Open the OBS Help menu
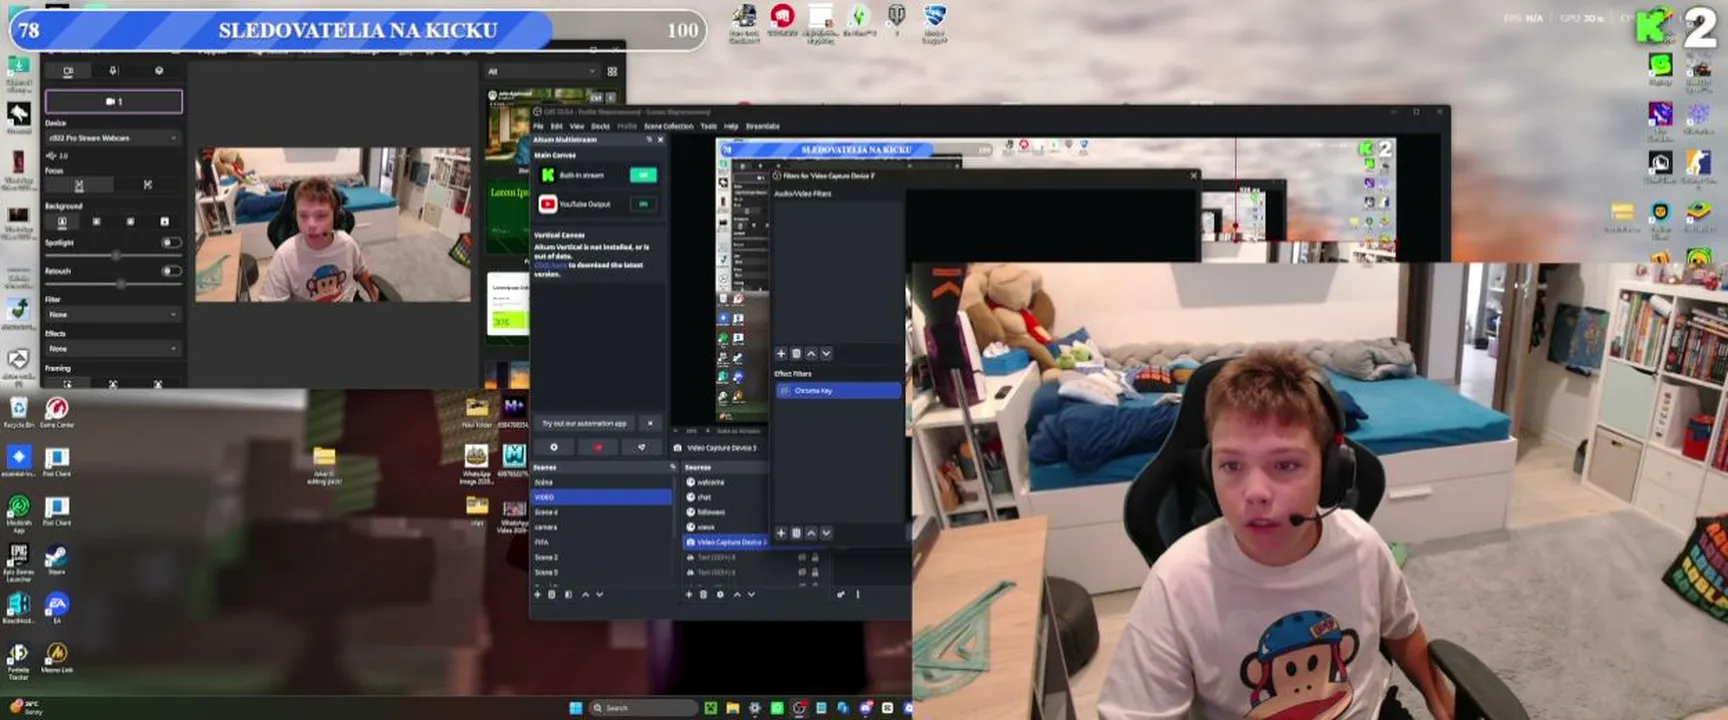Screen dimensions: 1728x720 731,126
